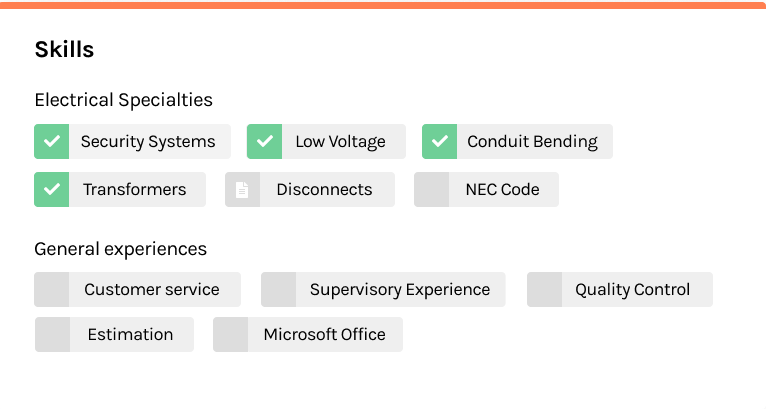Click the General experiences section heading
The width and height of the screenshot is (766, 409).
coord(121,249)
